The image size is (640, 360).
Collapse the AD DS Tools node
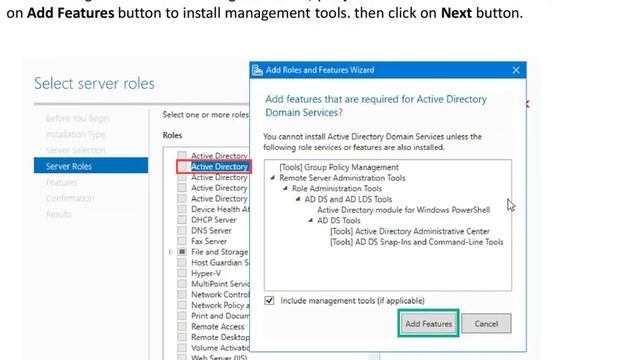(x=311, y=220)
